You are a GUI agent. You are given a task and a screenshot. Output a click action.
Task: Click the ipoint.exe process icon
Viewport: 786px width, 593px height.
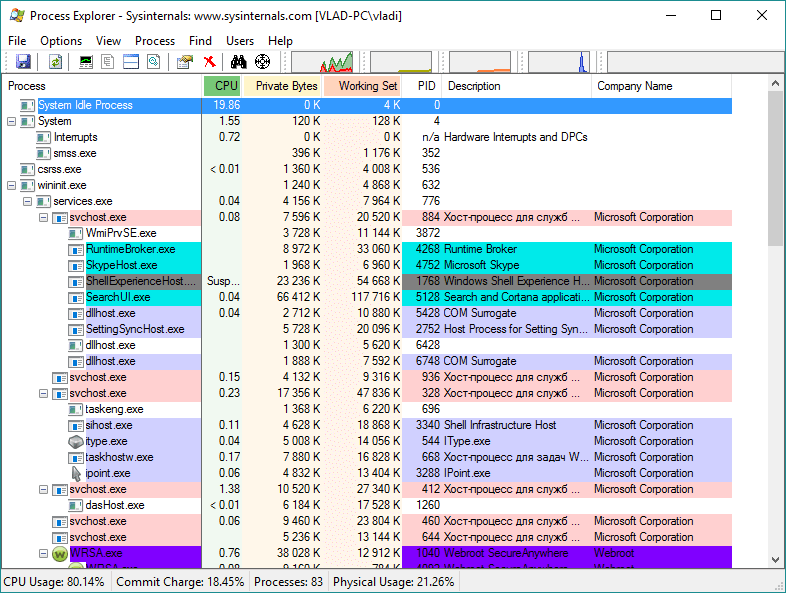pos(76,473)
